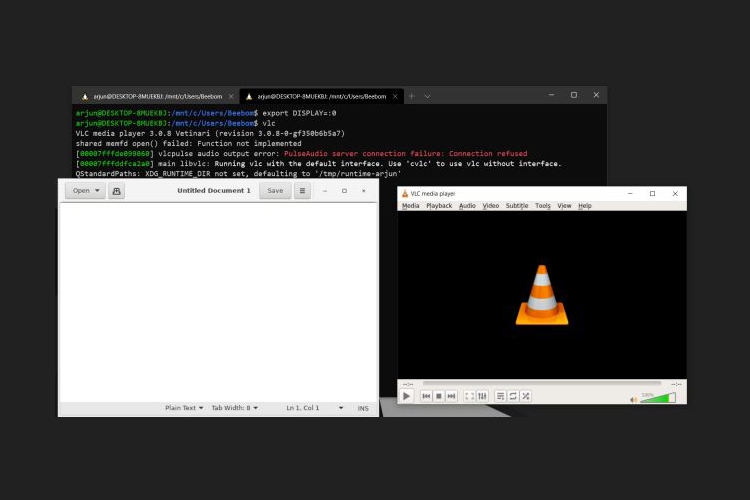This screenshot has width=750, height=500.
Task: Add a new terminal tab with plus
Action: click(x=411, y=96)
